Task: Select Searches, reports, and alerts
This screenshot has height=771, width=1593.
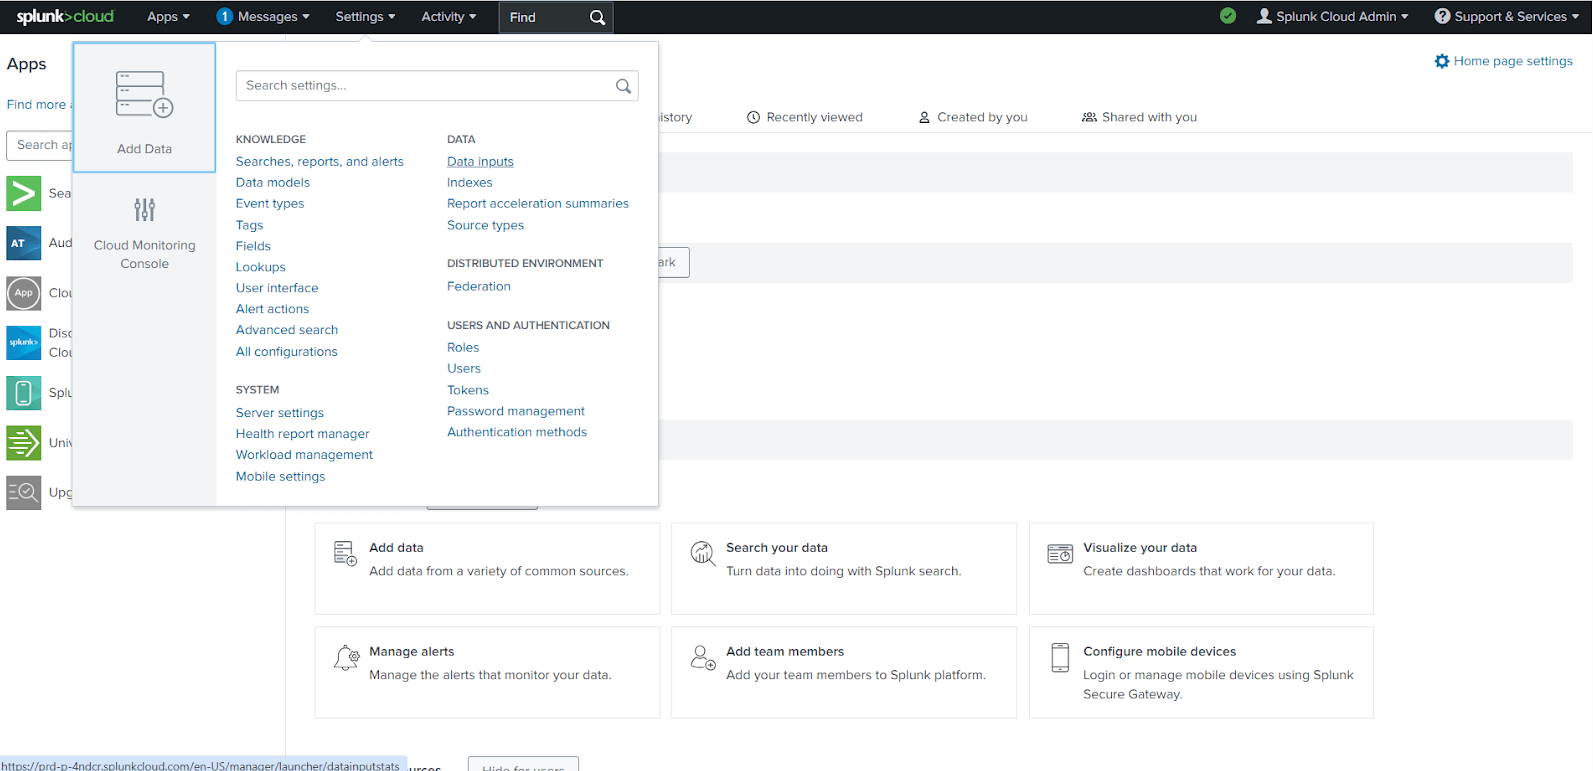Action: pyautogui.click(x=320, y=161)
